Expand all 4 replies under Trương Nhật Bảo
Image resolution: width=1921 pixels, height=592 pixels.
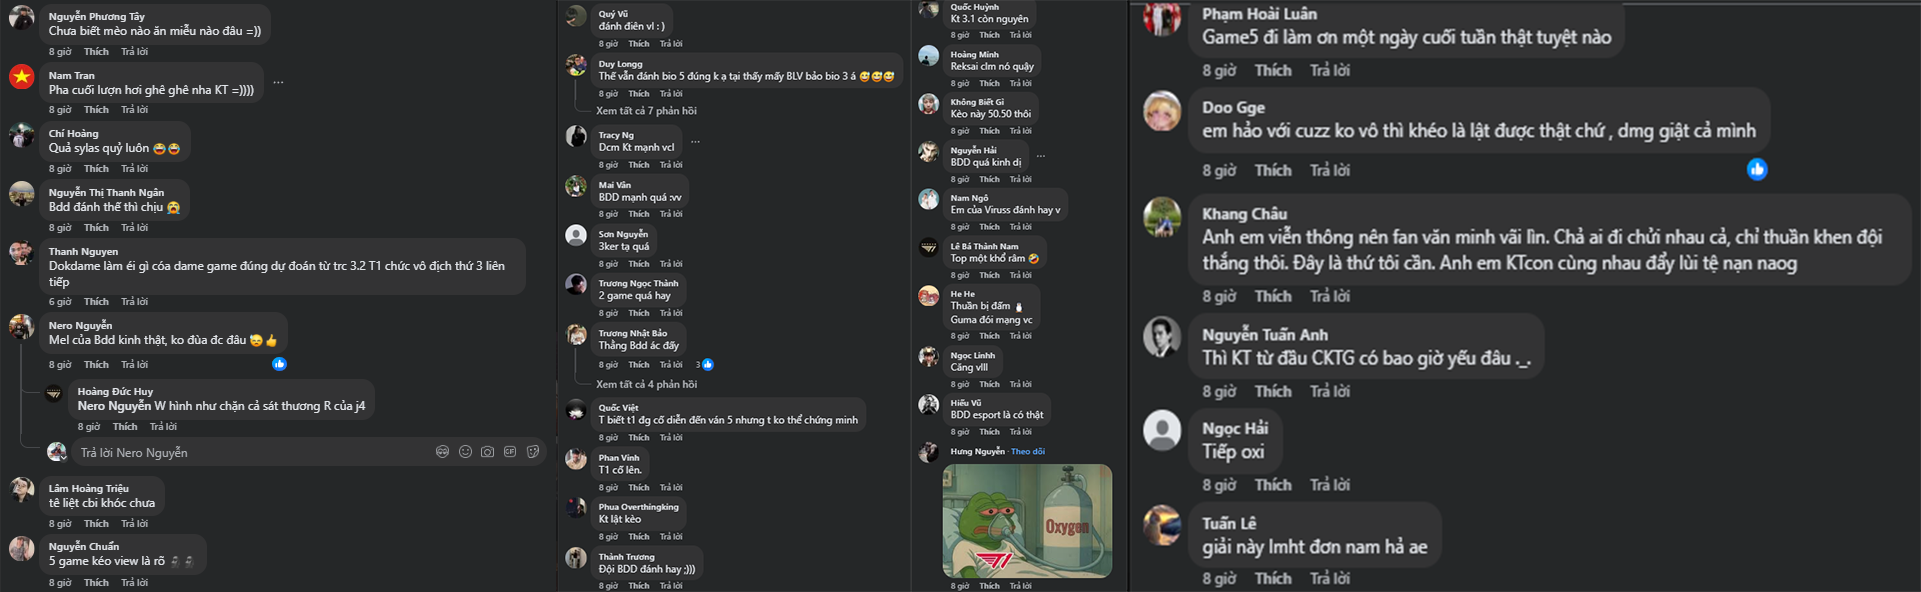tap(646, 384)
